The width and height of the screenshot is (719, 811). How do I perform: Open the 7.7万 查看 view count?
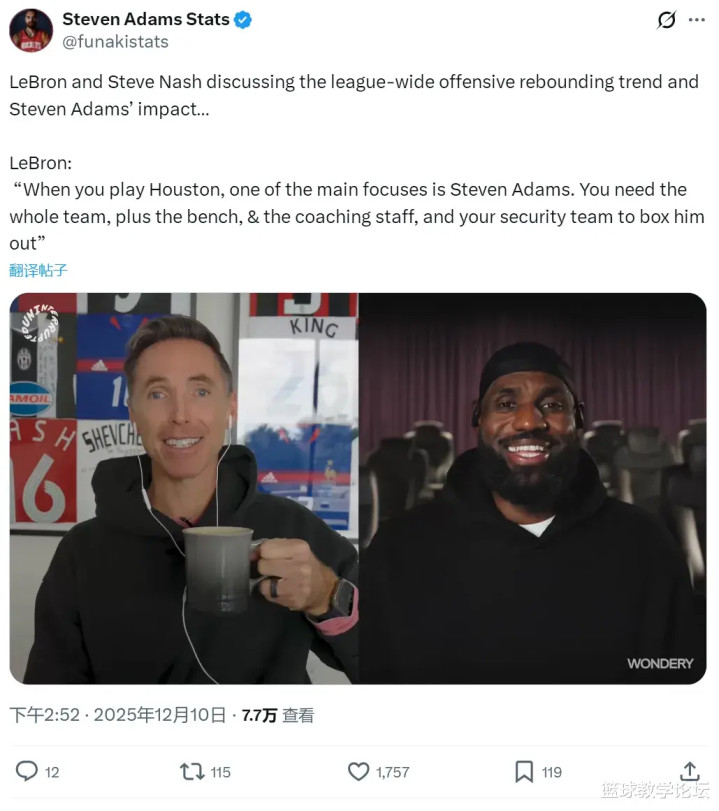(x=278, y=715)
